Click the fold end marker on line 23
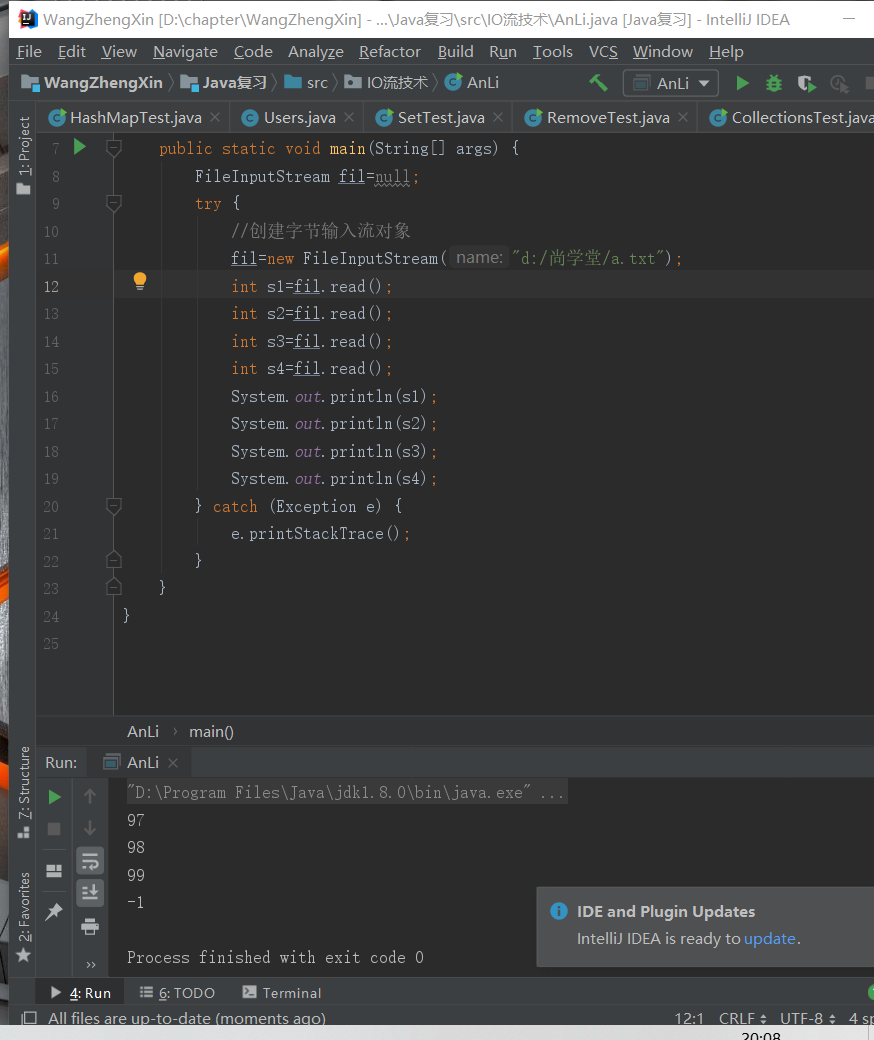874x1040 pixels. click(113, 588)
